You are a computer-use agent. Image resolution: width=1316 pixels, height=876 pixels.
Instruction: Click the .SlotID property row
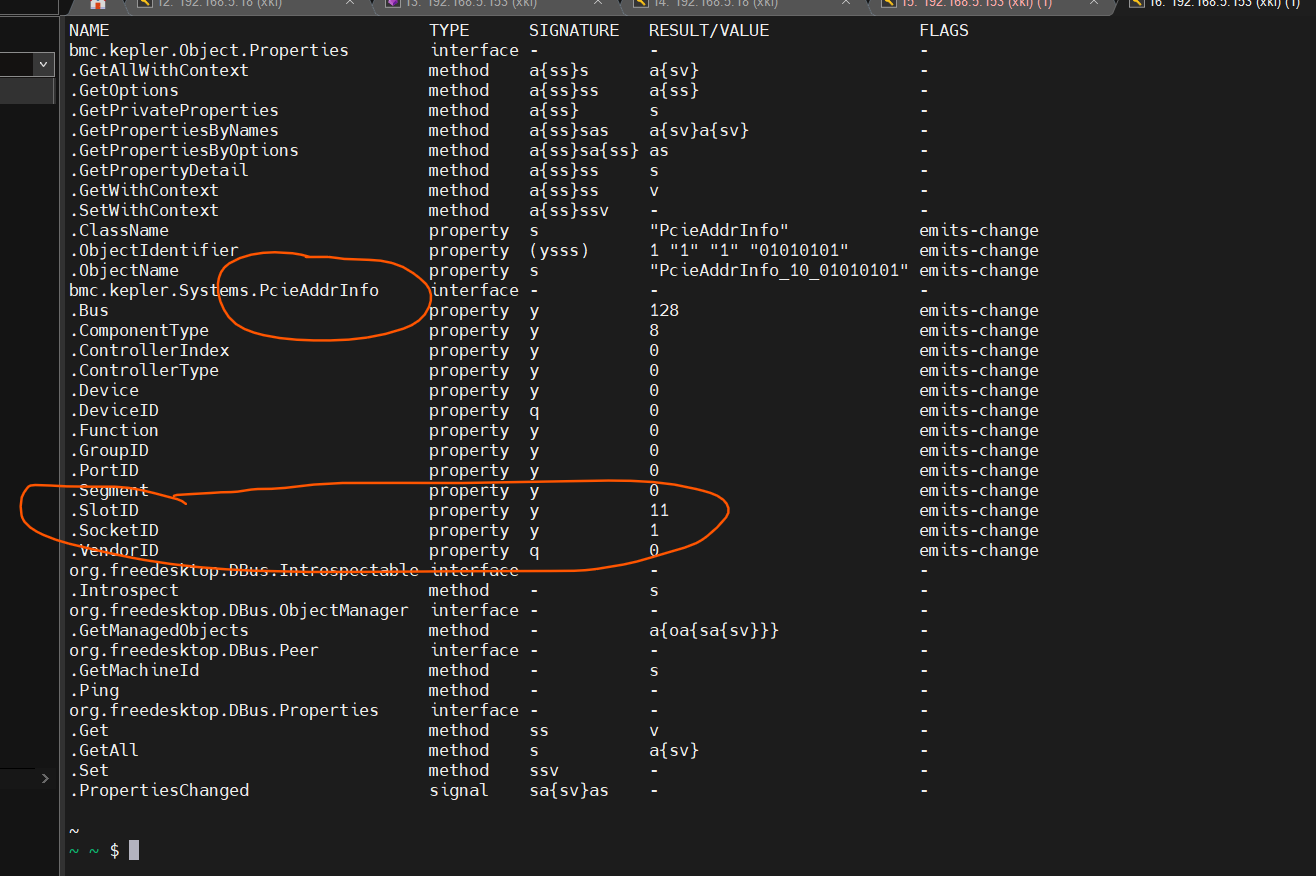(104, 511)
